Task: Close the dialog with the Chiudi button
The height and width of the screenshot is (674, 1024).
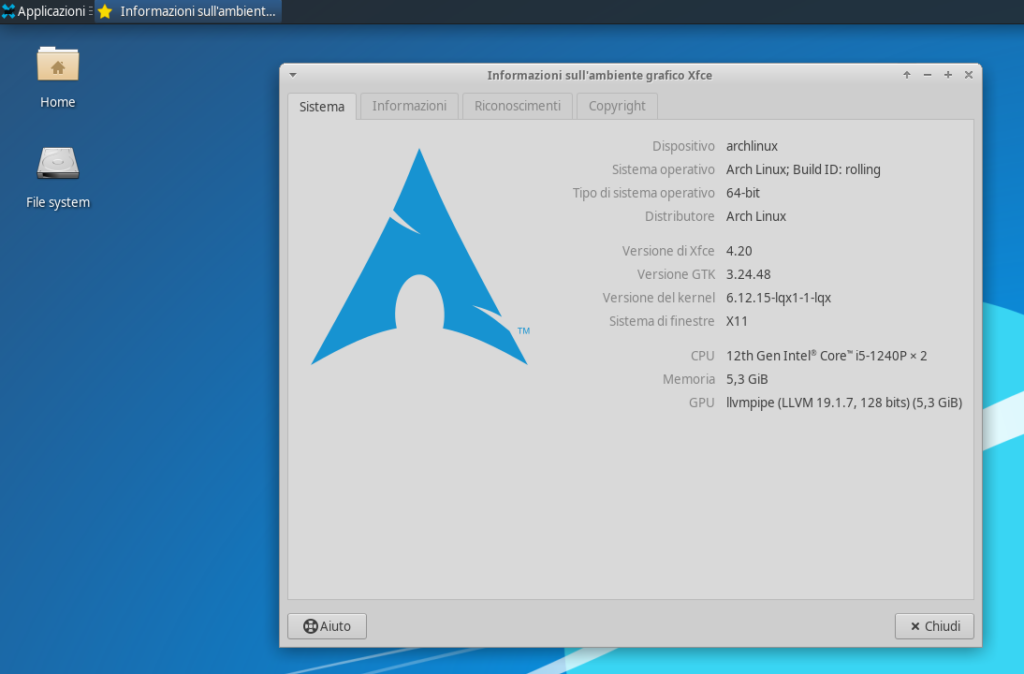Action: (934, 626)
